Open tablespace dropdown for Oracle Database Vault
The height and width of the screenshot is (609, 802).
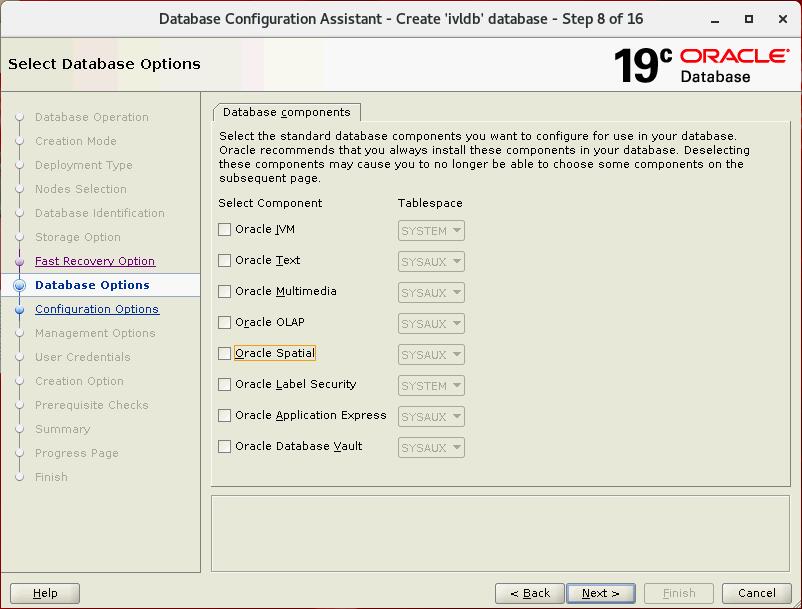click(431, 448)
